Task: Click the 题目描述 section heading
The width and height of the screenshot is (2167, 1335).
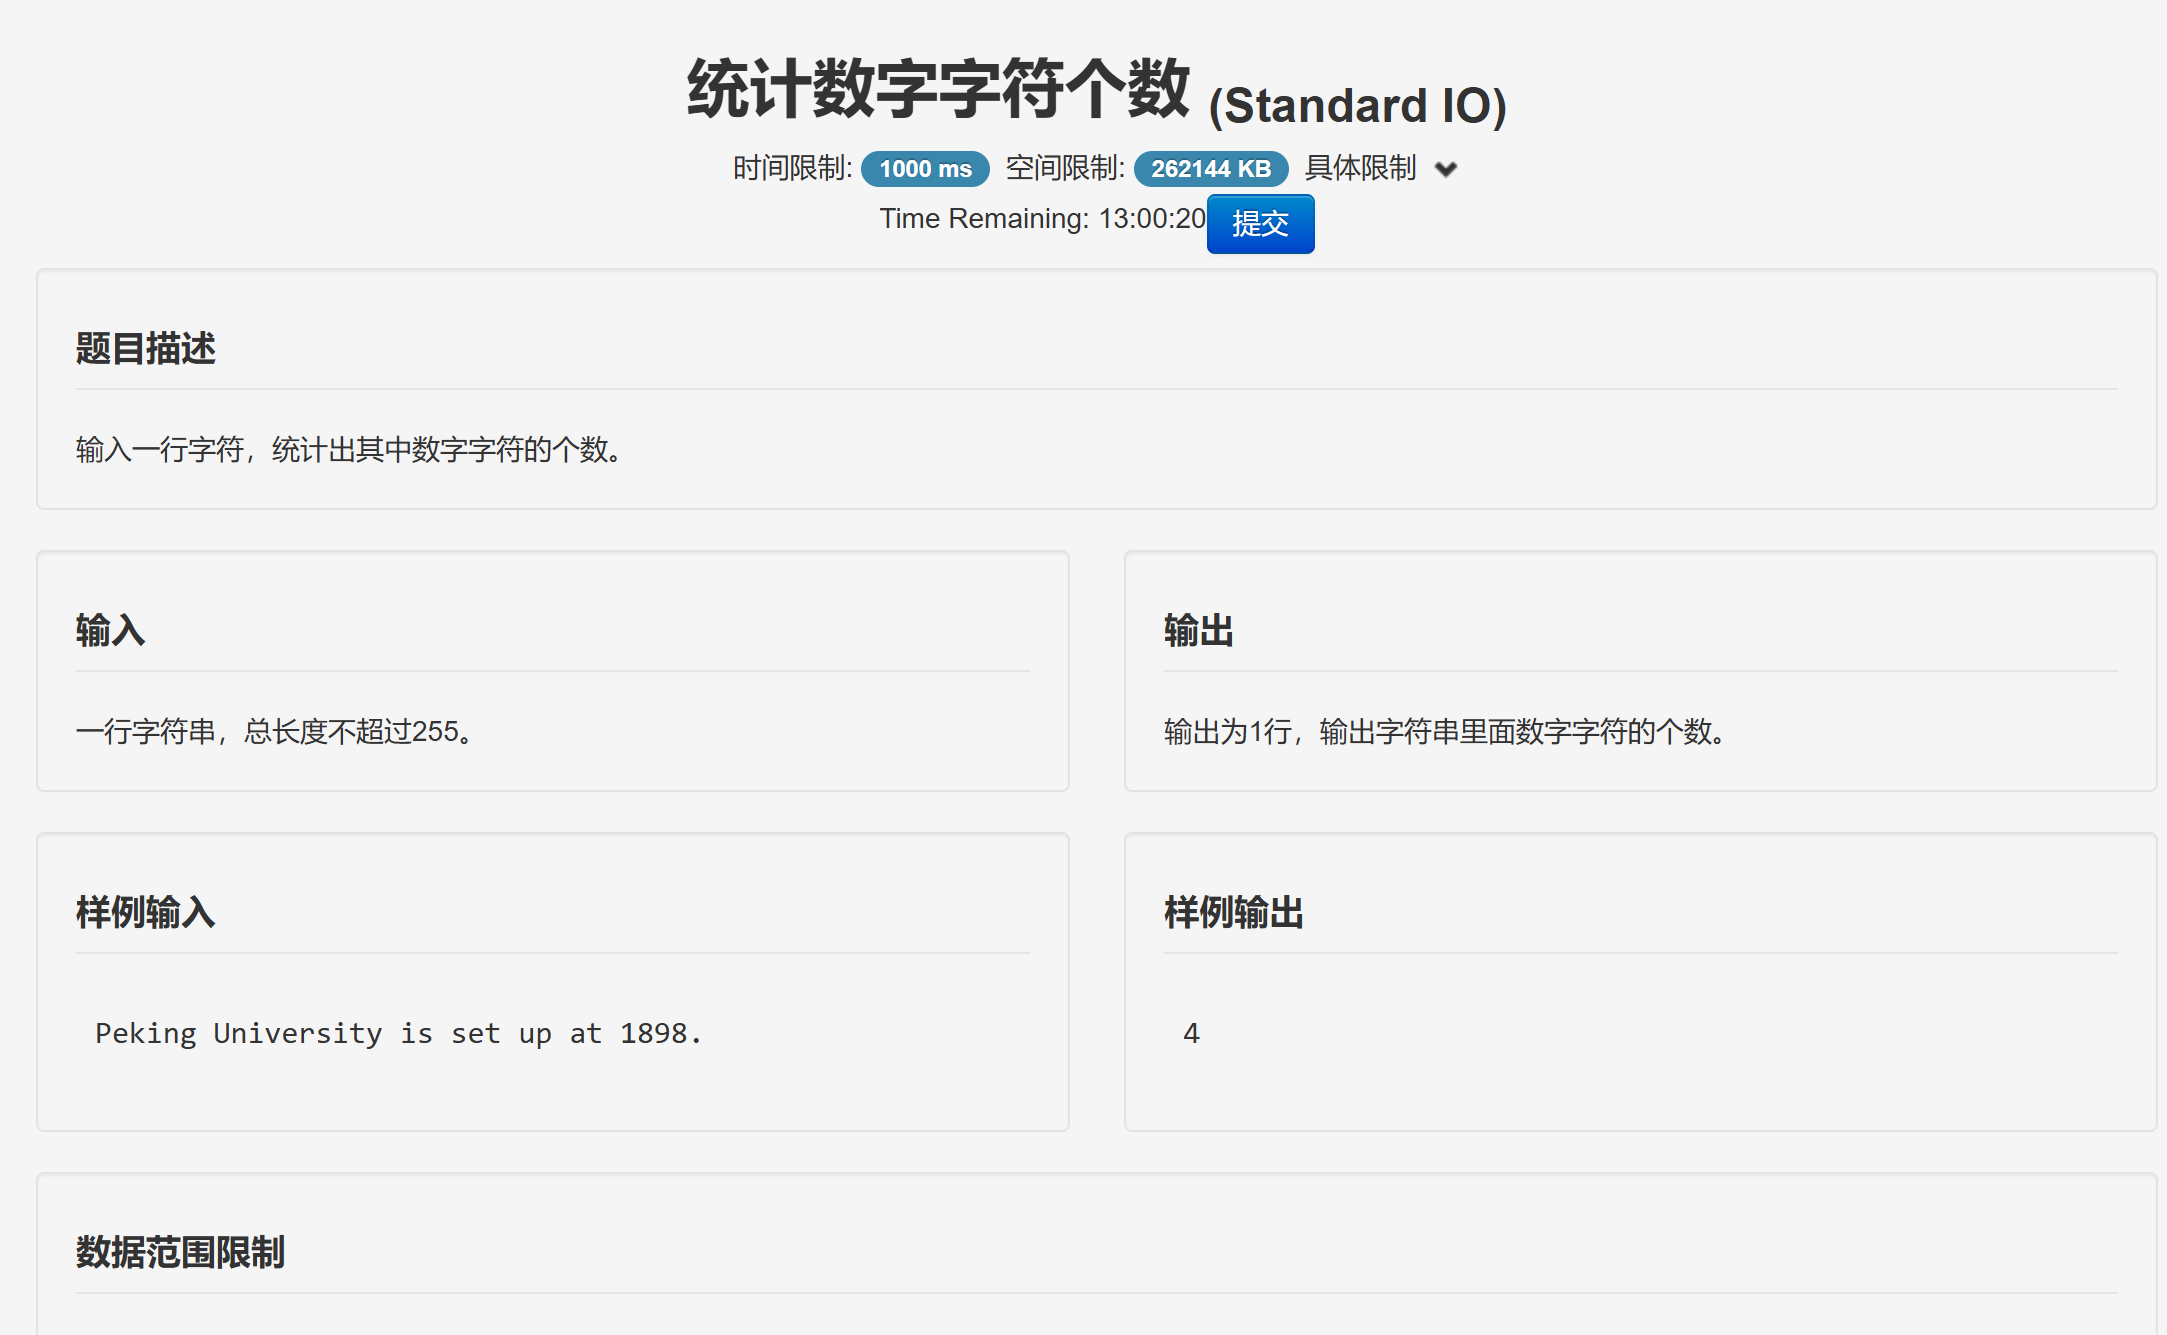Action: point(146,349)
